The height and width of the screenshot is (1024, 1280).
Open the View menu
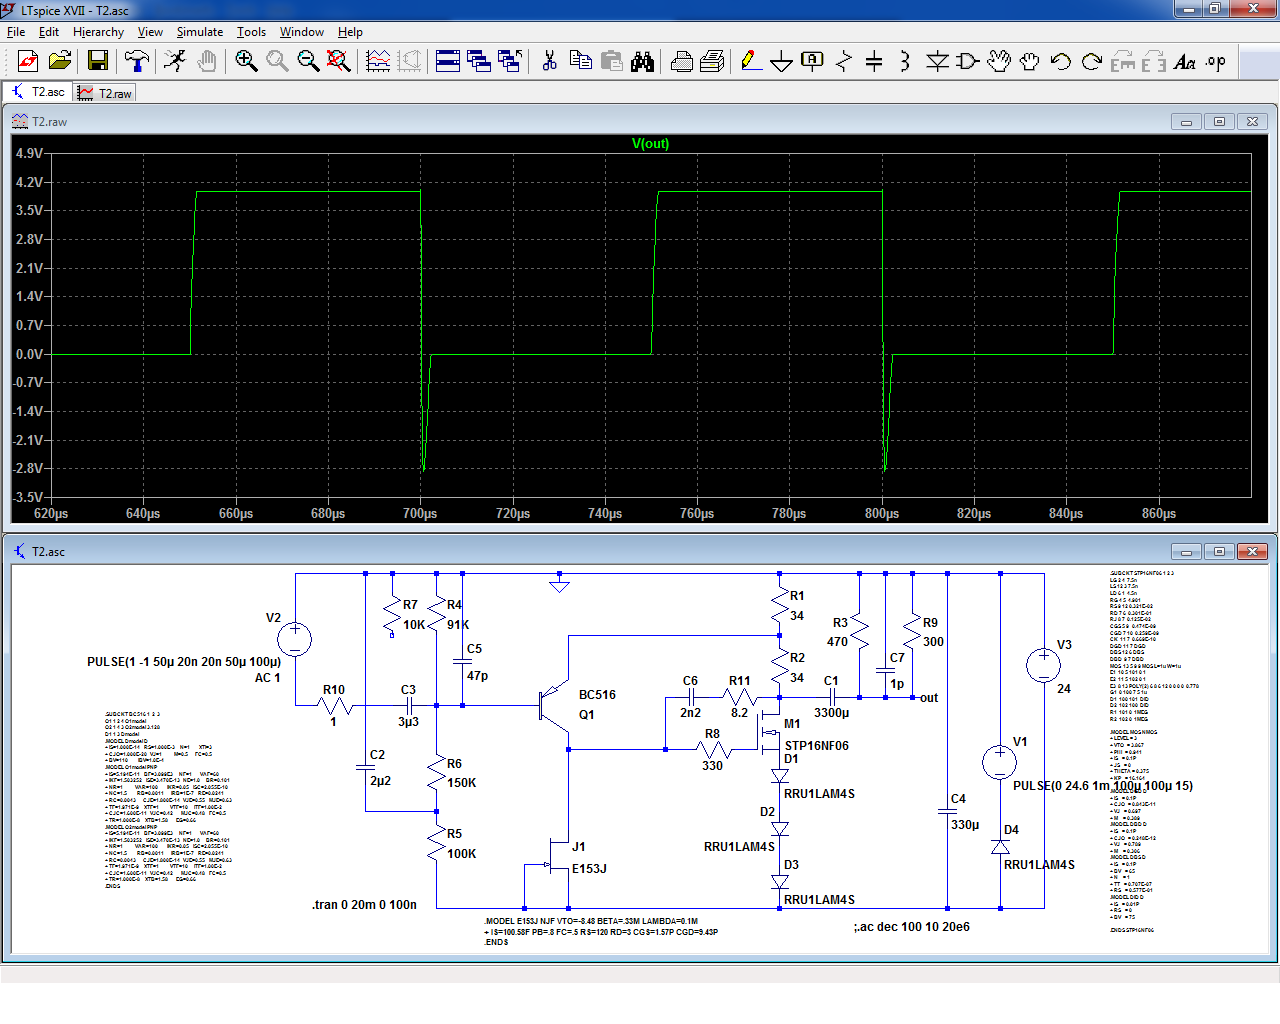(x=150, y=32)
